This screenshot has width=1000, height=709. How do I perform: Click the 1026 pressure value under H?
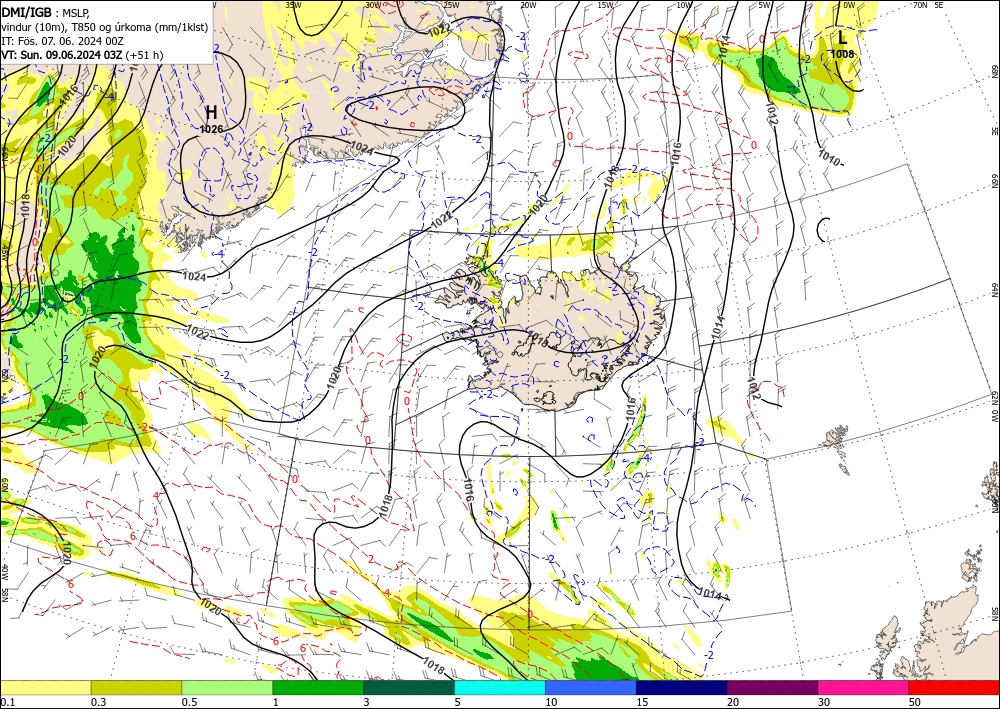[x=211, y=129]
